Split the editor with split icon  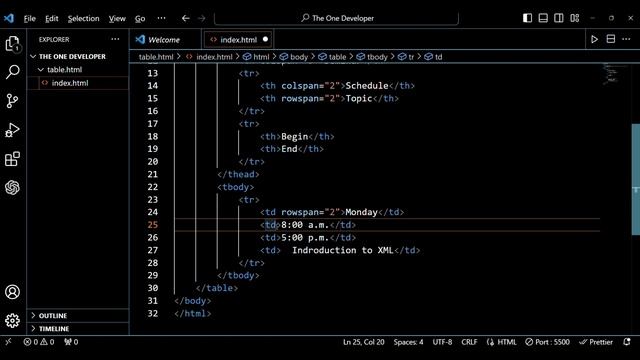point(611,39)
